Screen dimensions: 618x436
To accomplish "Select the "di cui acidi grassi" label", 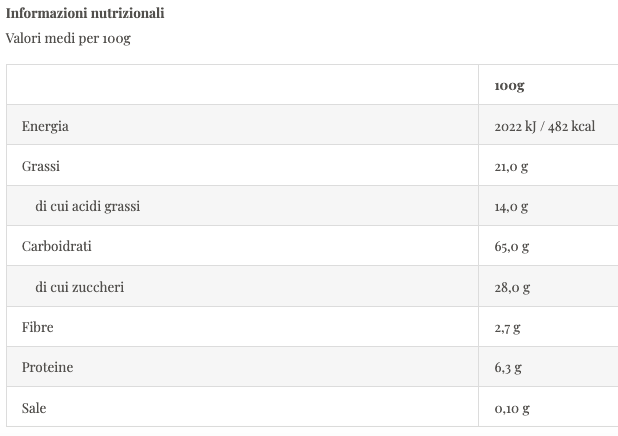I will pyautogui.click(x=88, y=207).
